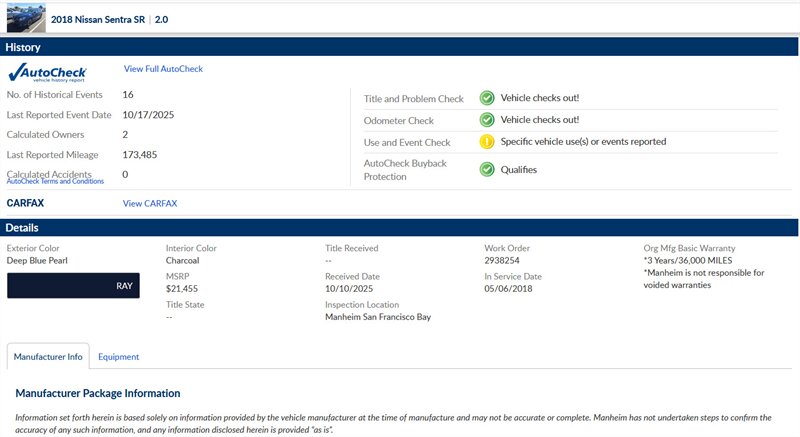Click the green check beside Odometer Check
800x437 pixels.
click(487, 120)
